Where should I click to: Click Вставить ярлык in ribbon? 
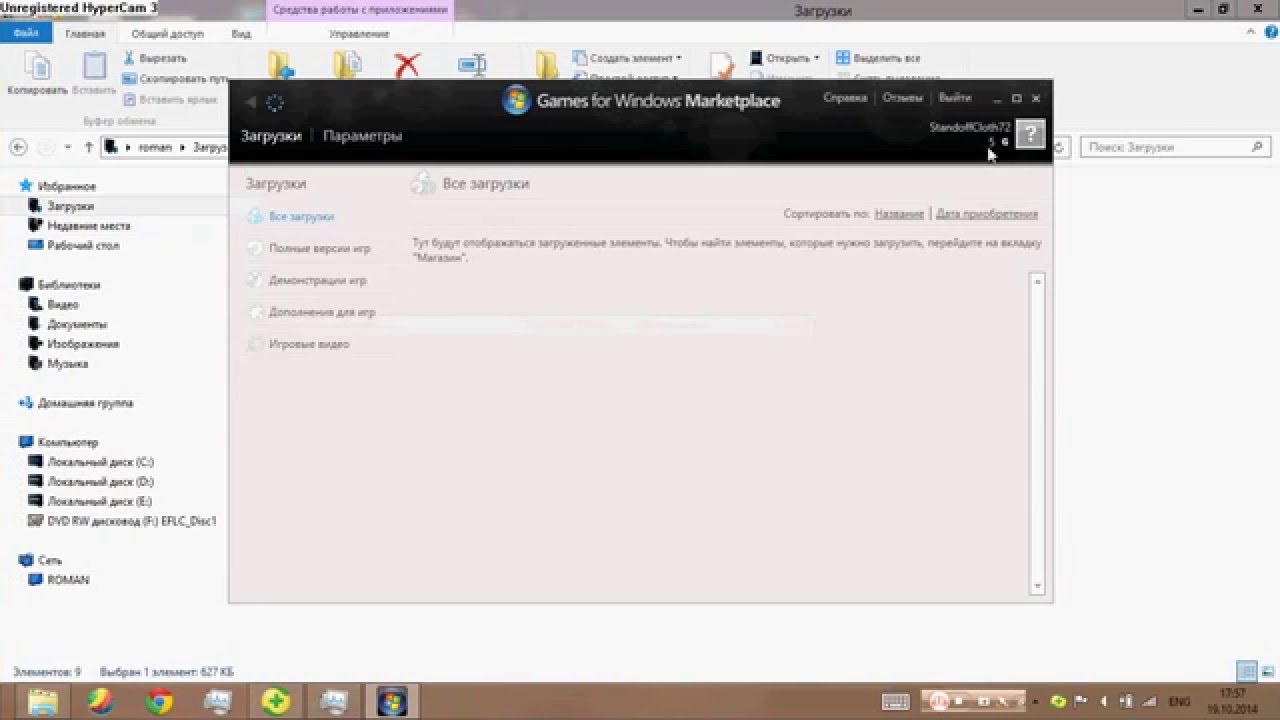(170, 99)
